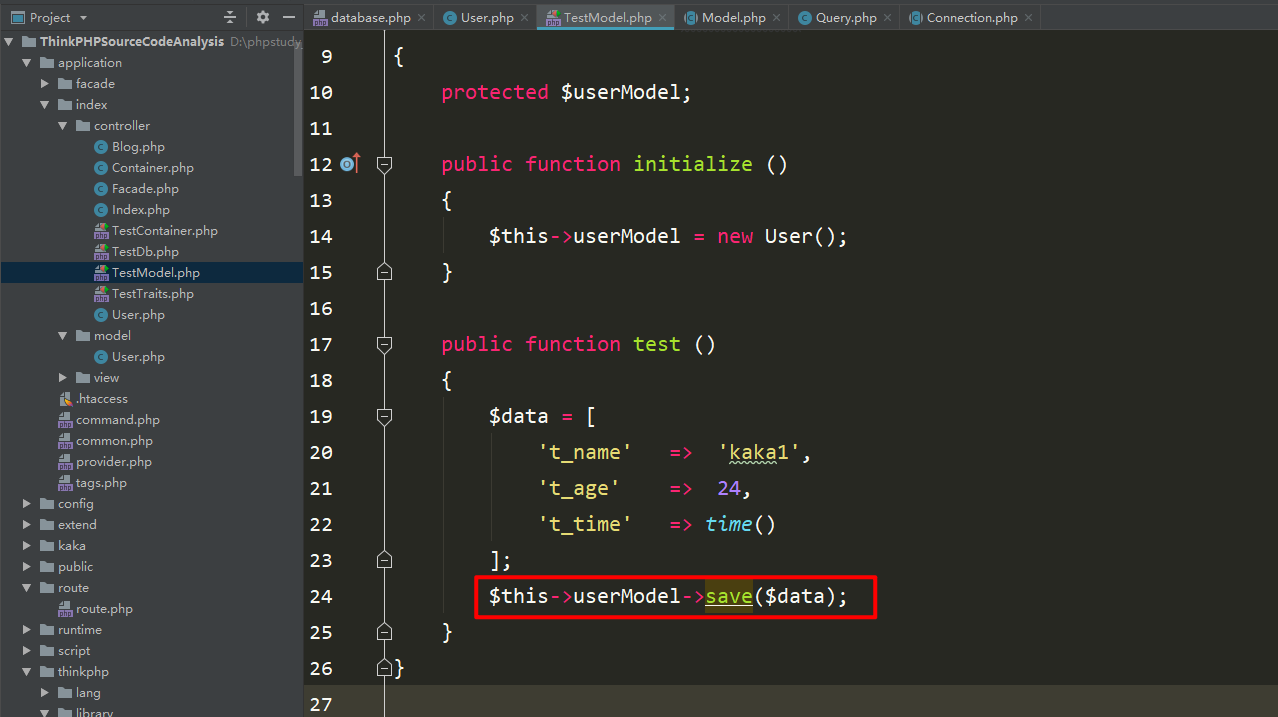Click fold end marker at line 15

coord(384,272)
